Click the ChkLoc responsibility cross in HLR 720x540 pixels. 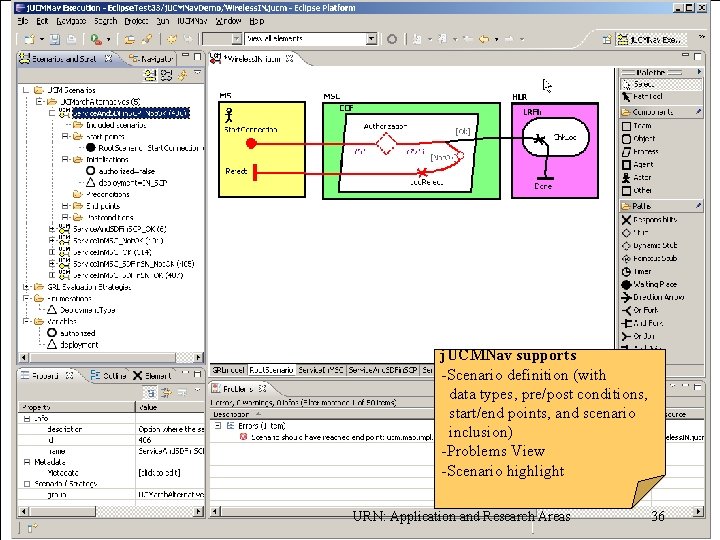click(x=539, y=138)
